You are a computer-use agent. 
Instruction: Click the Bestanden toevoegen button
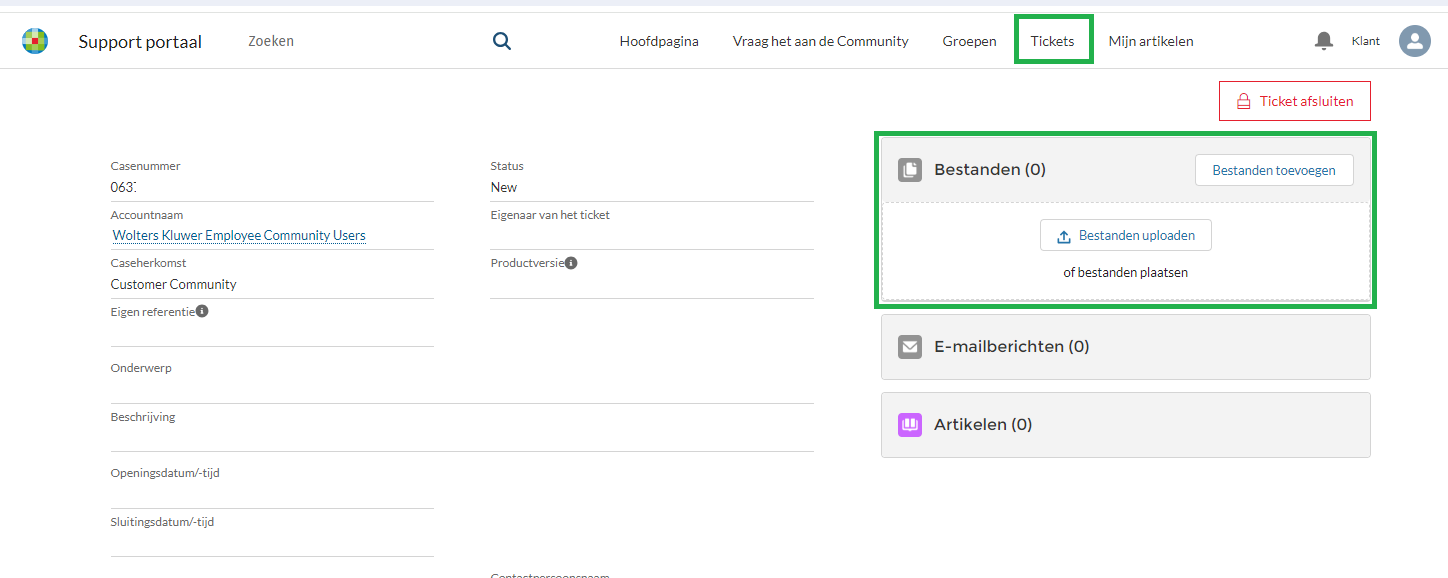[x=1273, y=169]
